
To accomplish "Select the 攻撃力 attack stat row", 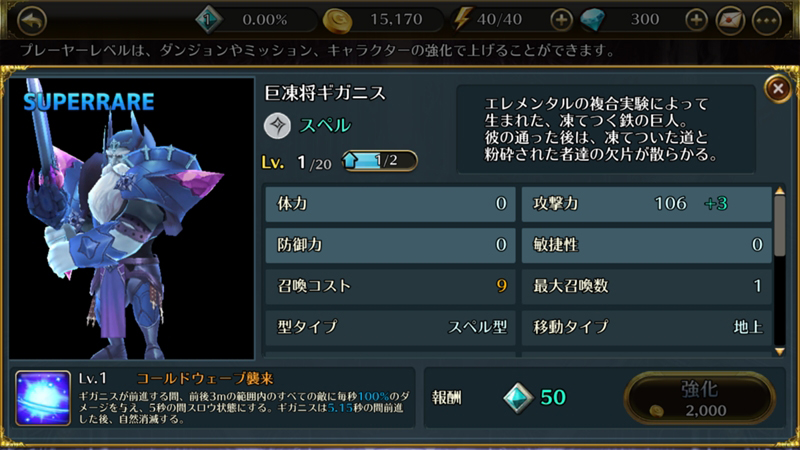I will 646,204.
